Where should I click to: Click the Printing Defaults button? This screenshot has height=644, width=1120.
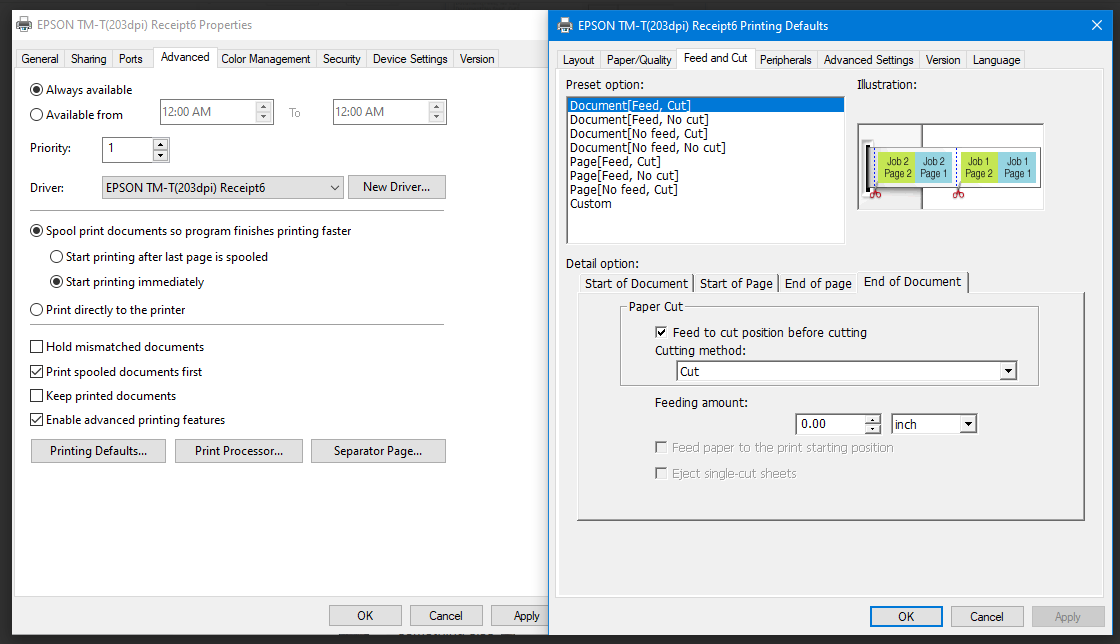tap(99, 451)
